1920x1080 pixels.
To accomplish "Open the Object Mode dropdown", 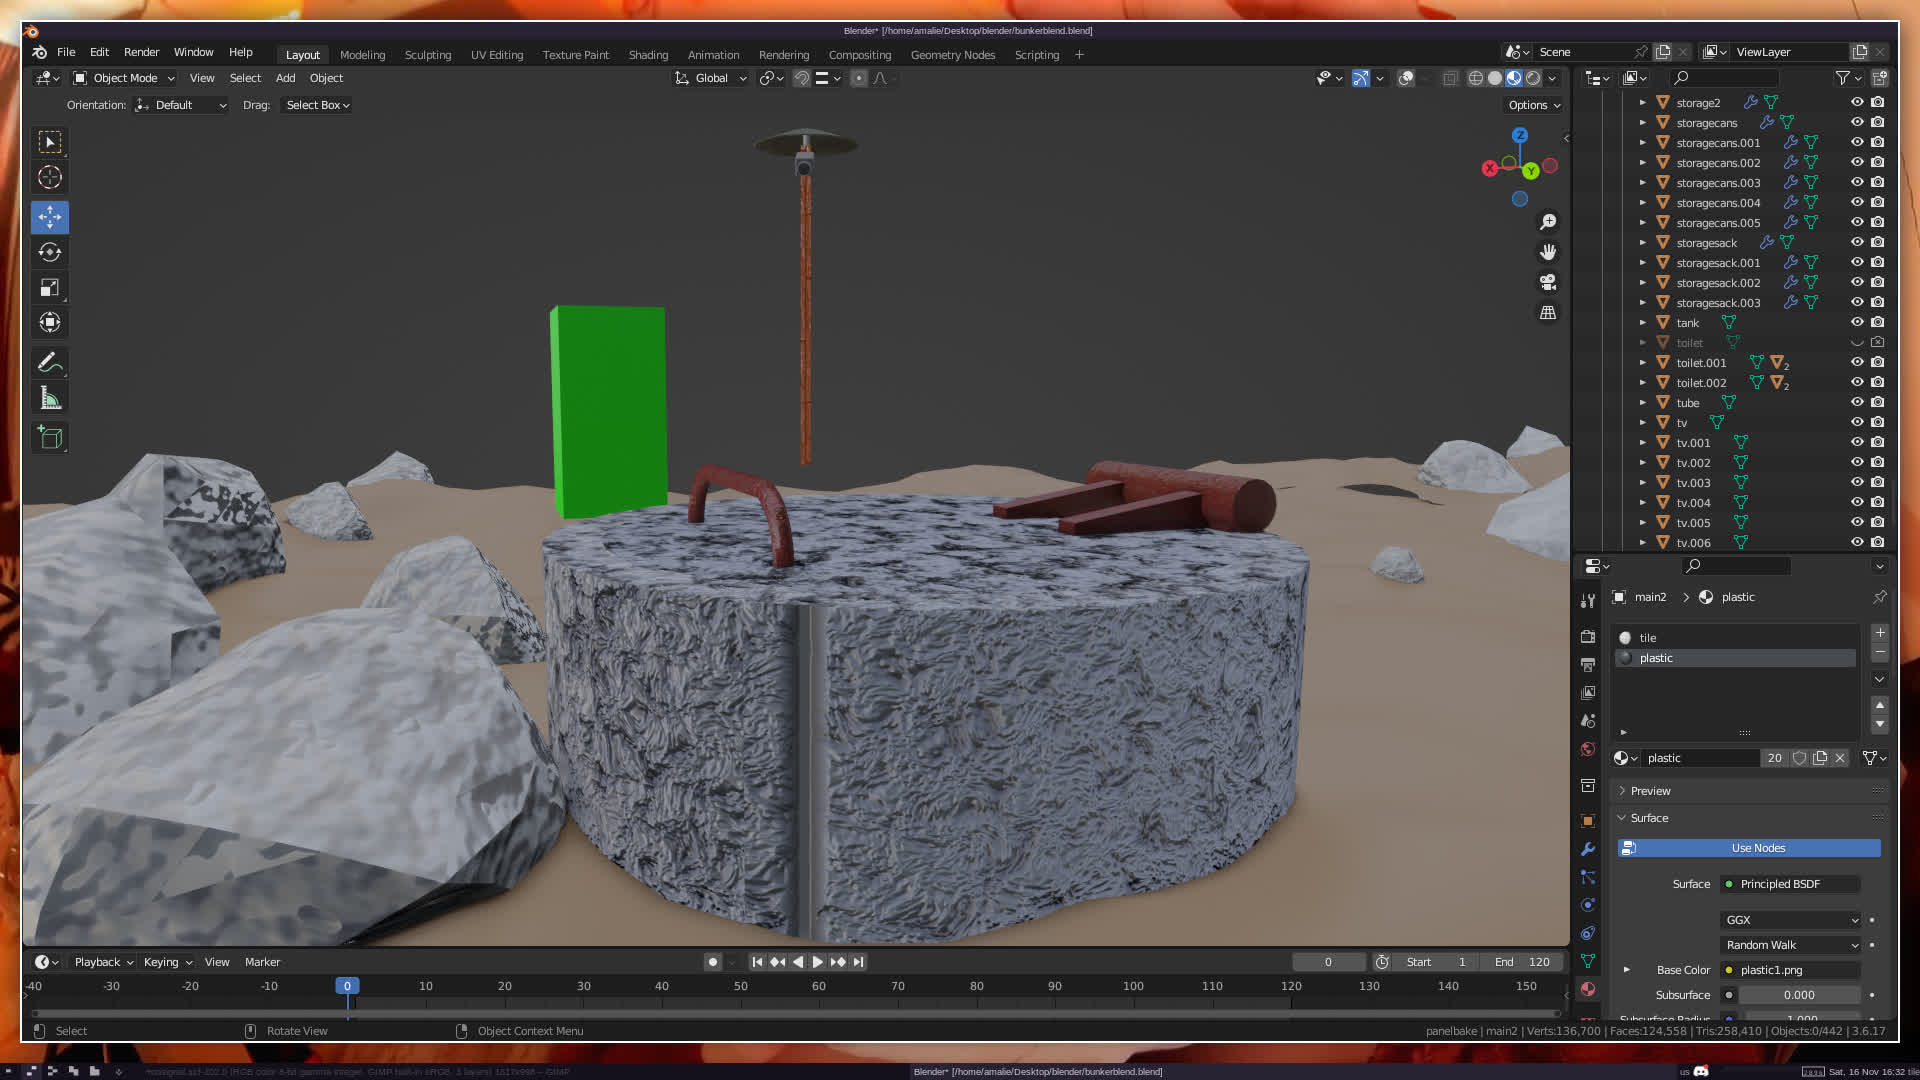I will (124, 78).
